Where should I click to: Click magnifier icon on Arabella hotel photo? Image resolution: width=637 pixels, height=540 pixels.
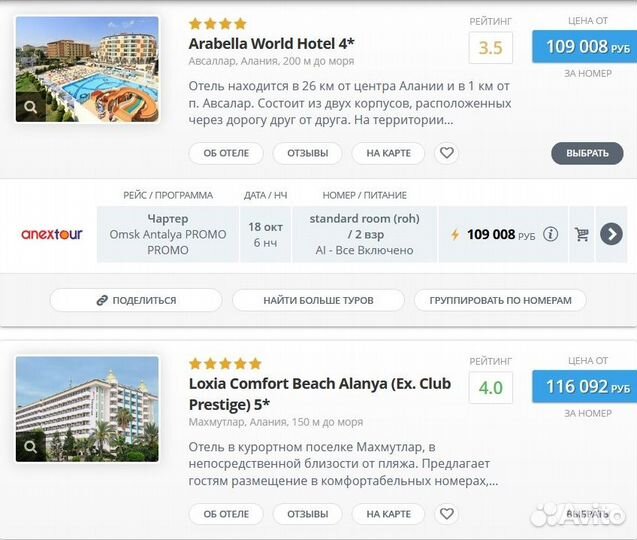tap(32, 106)
